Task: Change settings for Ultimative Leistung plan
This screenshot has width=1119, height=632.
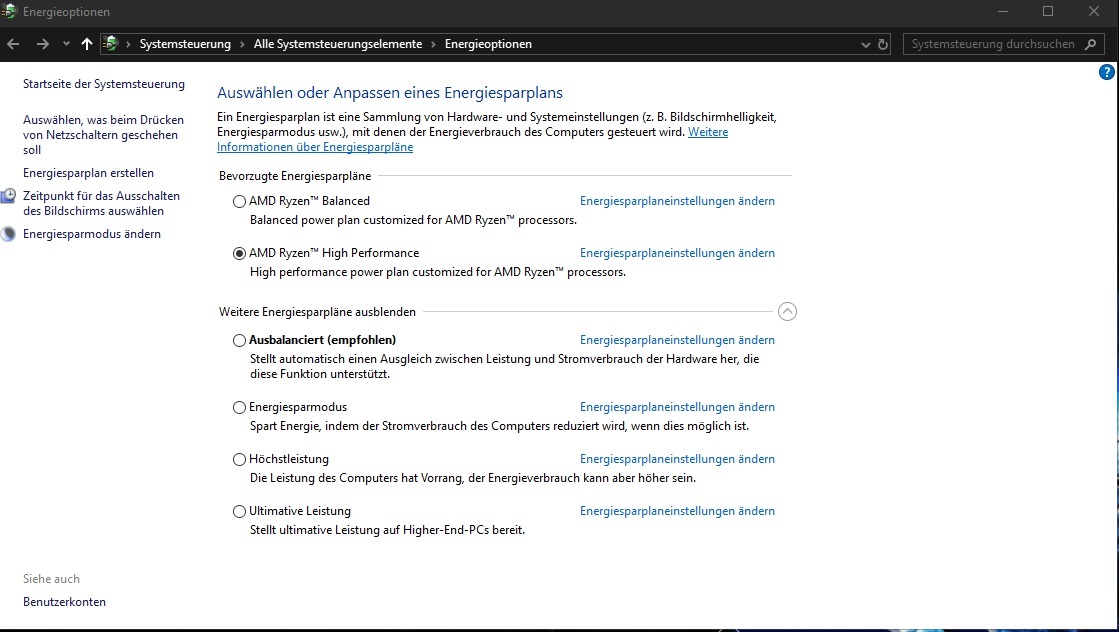Action: (677, 511)
